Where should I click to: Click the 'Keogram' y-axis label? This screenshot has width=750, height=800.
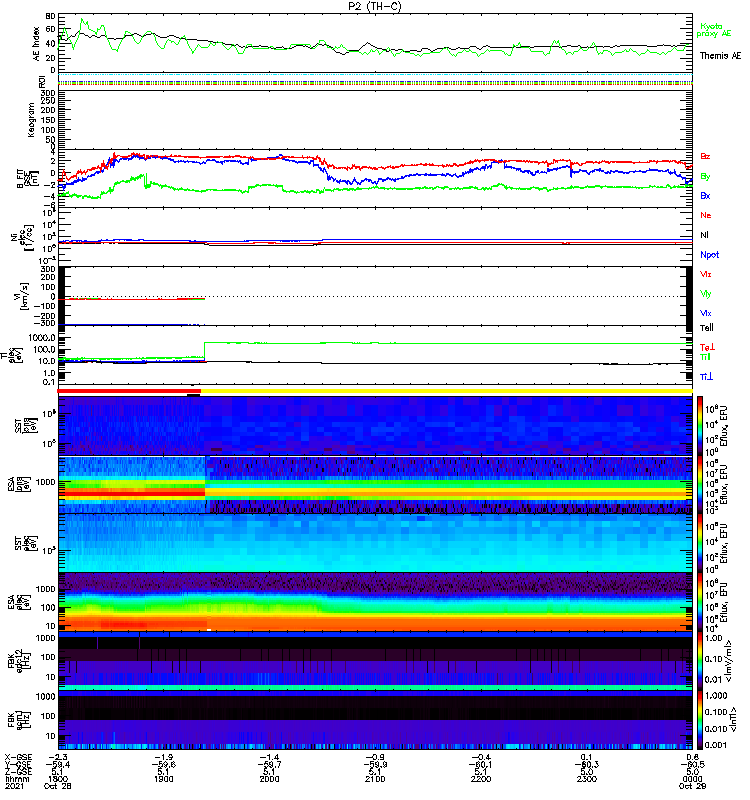pyautogui.click(x=31, y=120)
